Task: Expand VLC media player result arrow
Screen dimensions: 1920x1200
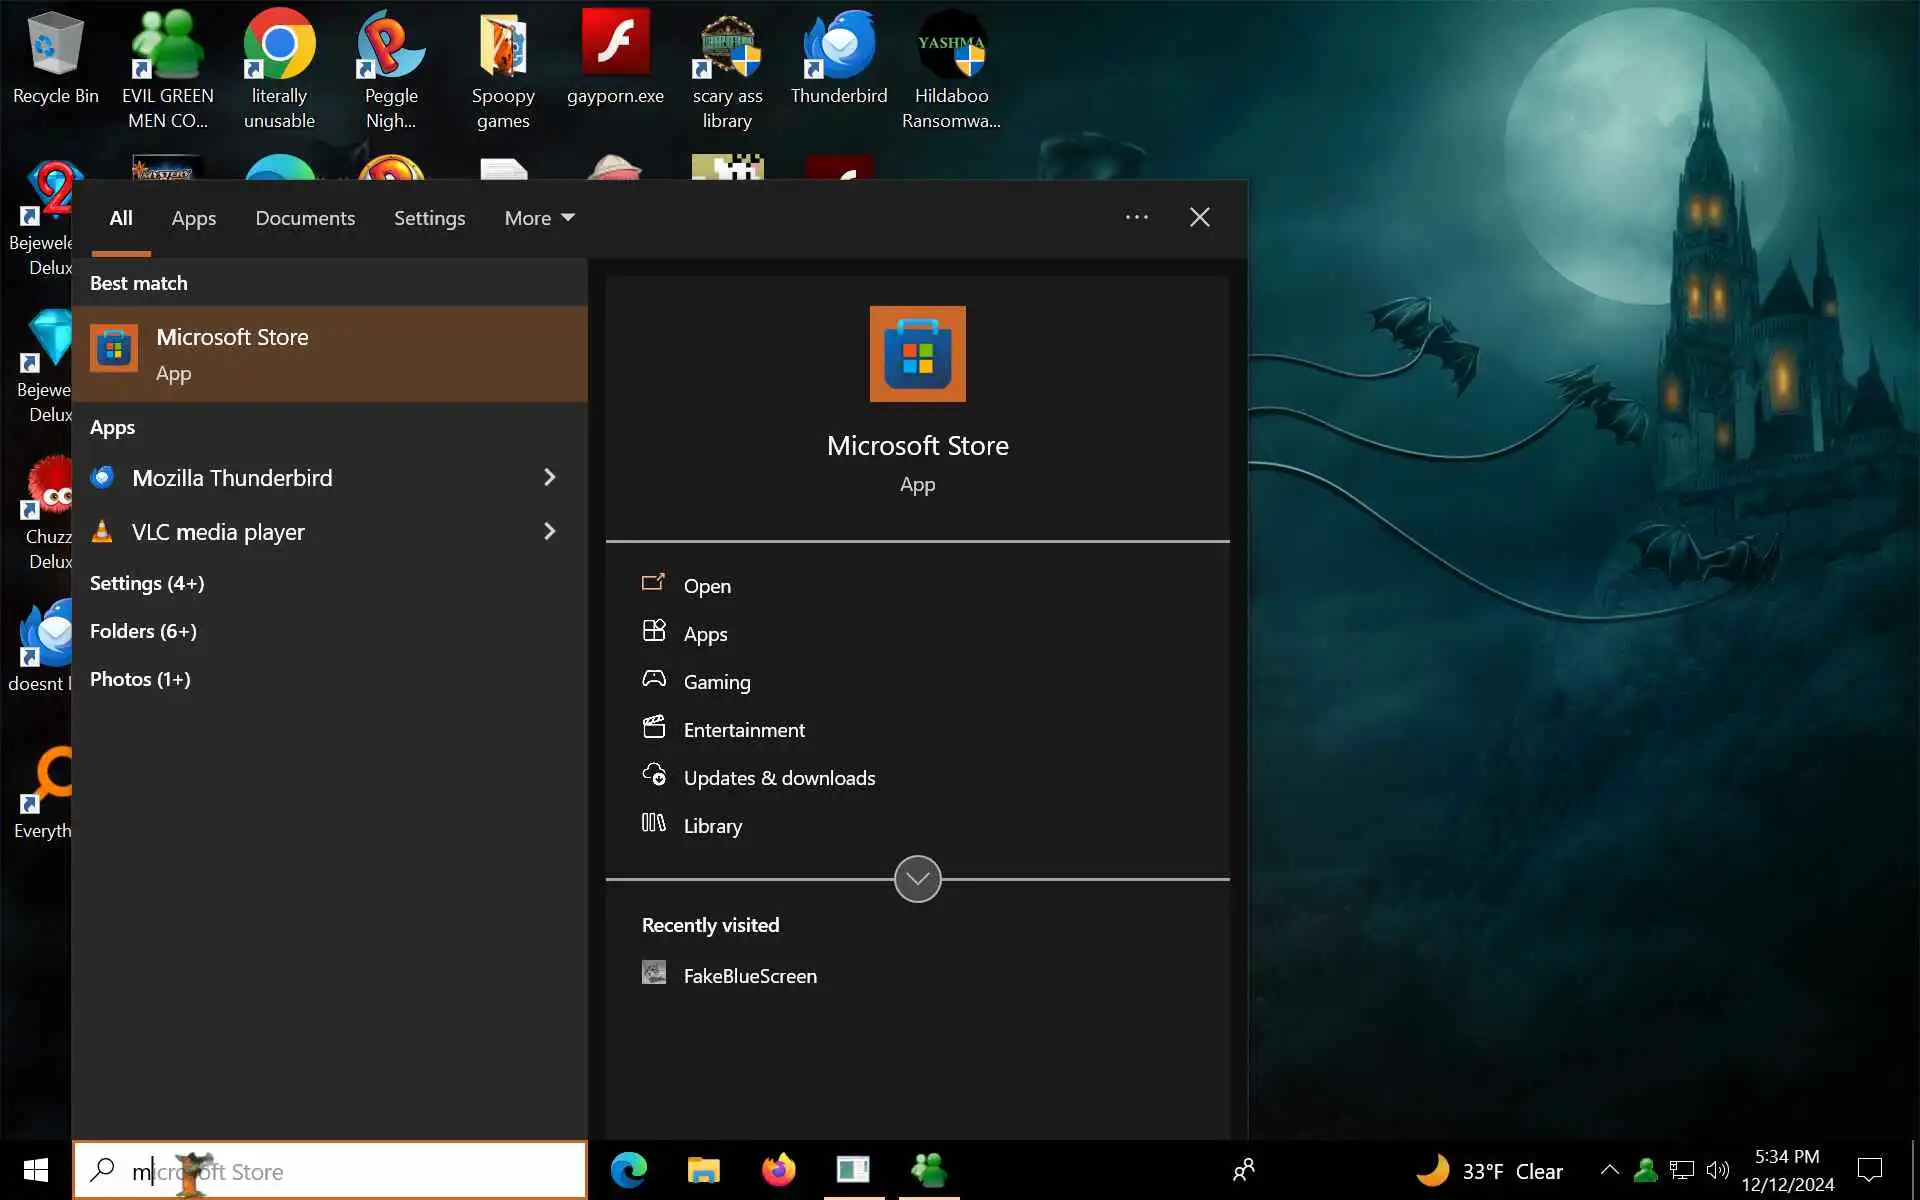Action: pos(549,532)
